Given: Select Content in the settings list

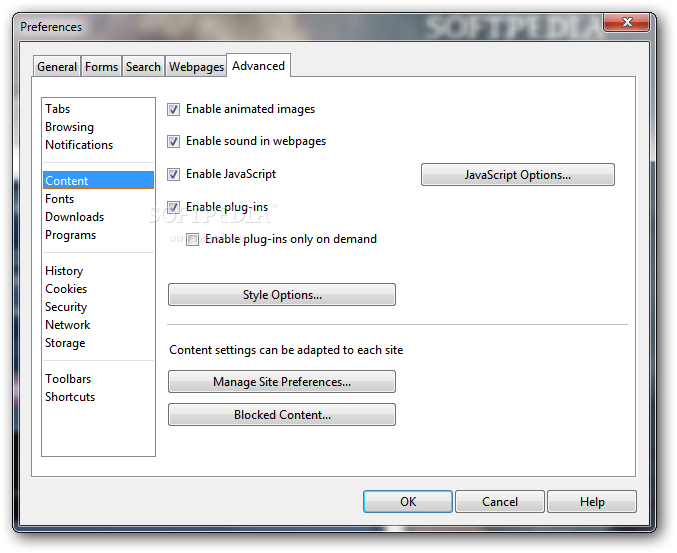Looking at the screenshot, I should [x=98, y=180].
